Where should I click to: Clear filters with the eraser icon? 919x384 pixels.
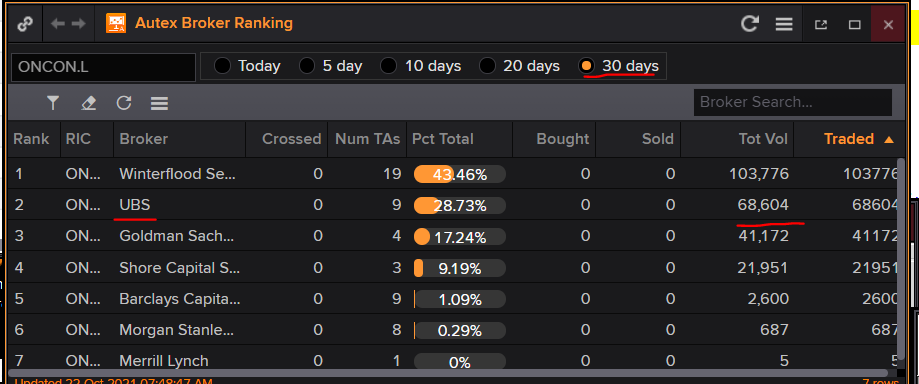tap(89, 103)
